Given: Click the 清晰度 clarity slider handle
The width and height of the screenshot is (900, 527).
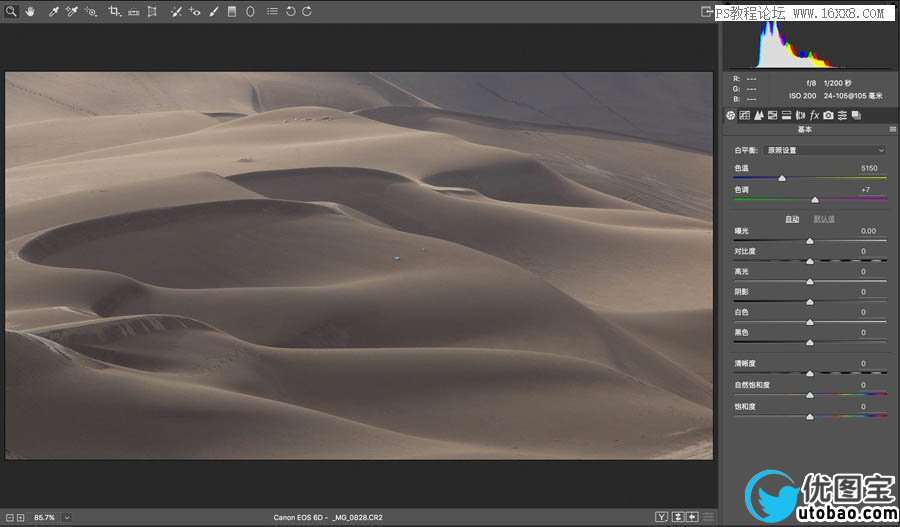Looking at the screenshot, I should pyautogui.click(x=810, y=374).
